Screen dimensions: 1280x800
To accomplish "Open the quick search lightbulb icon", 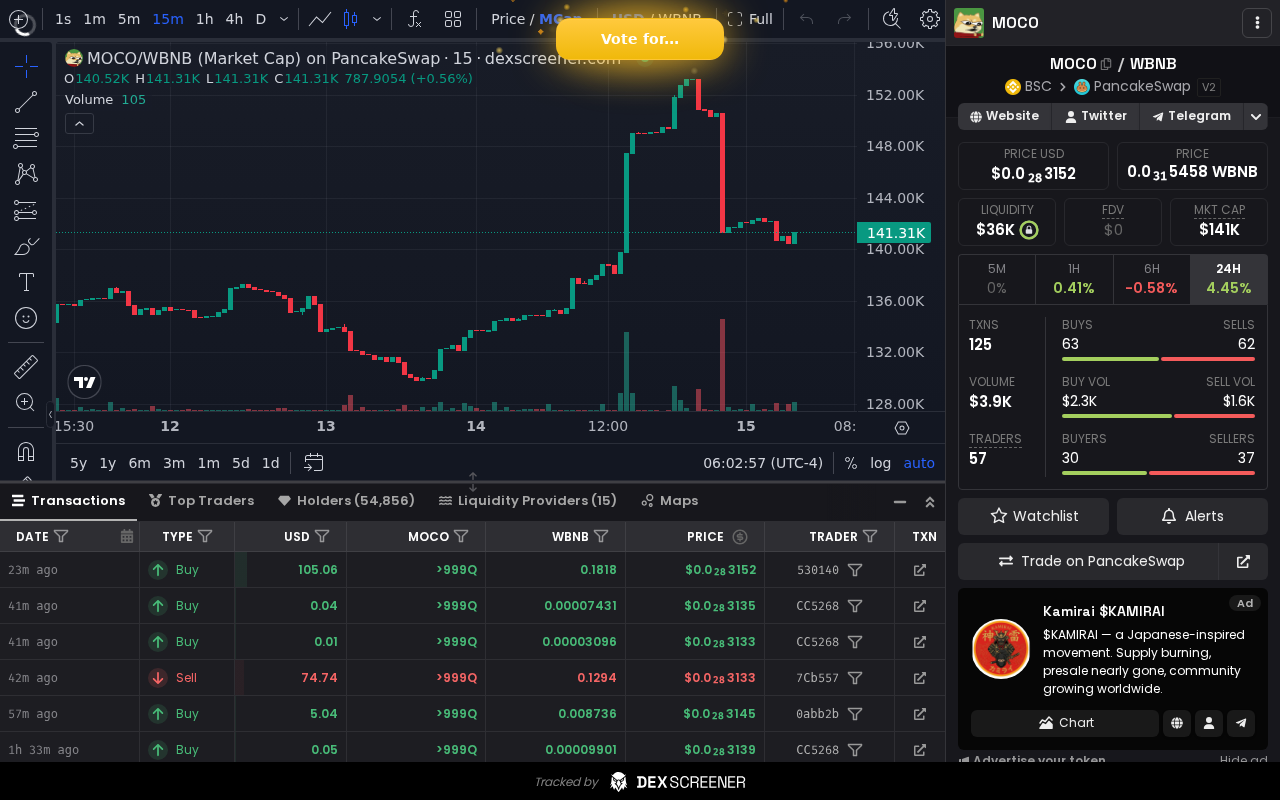I will coord(892,19).
